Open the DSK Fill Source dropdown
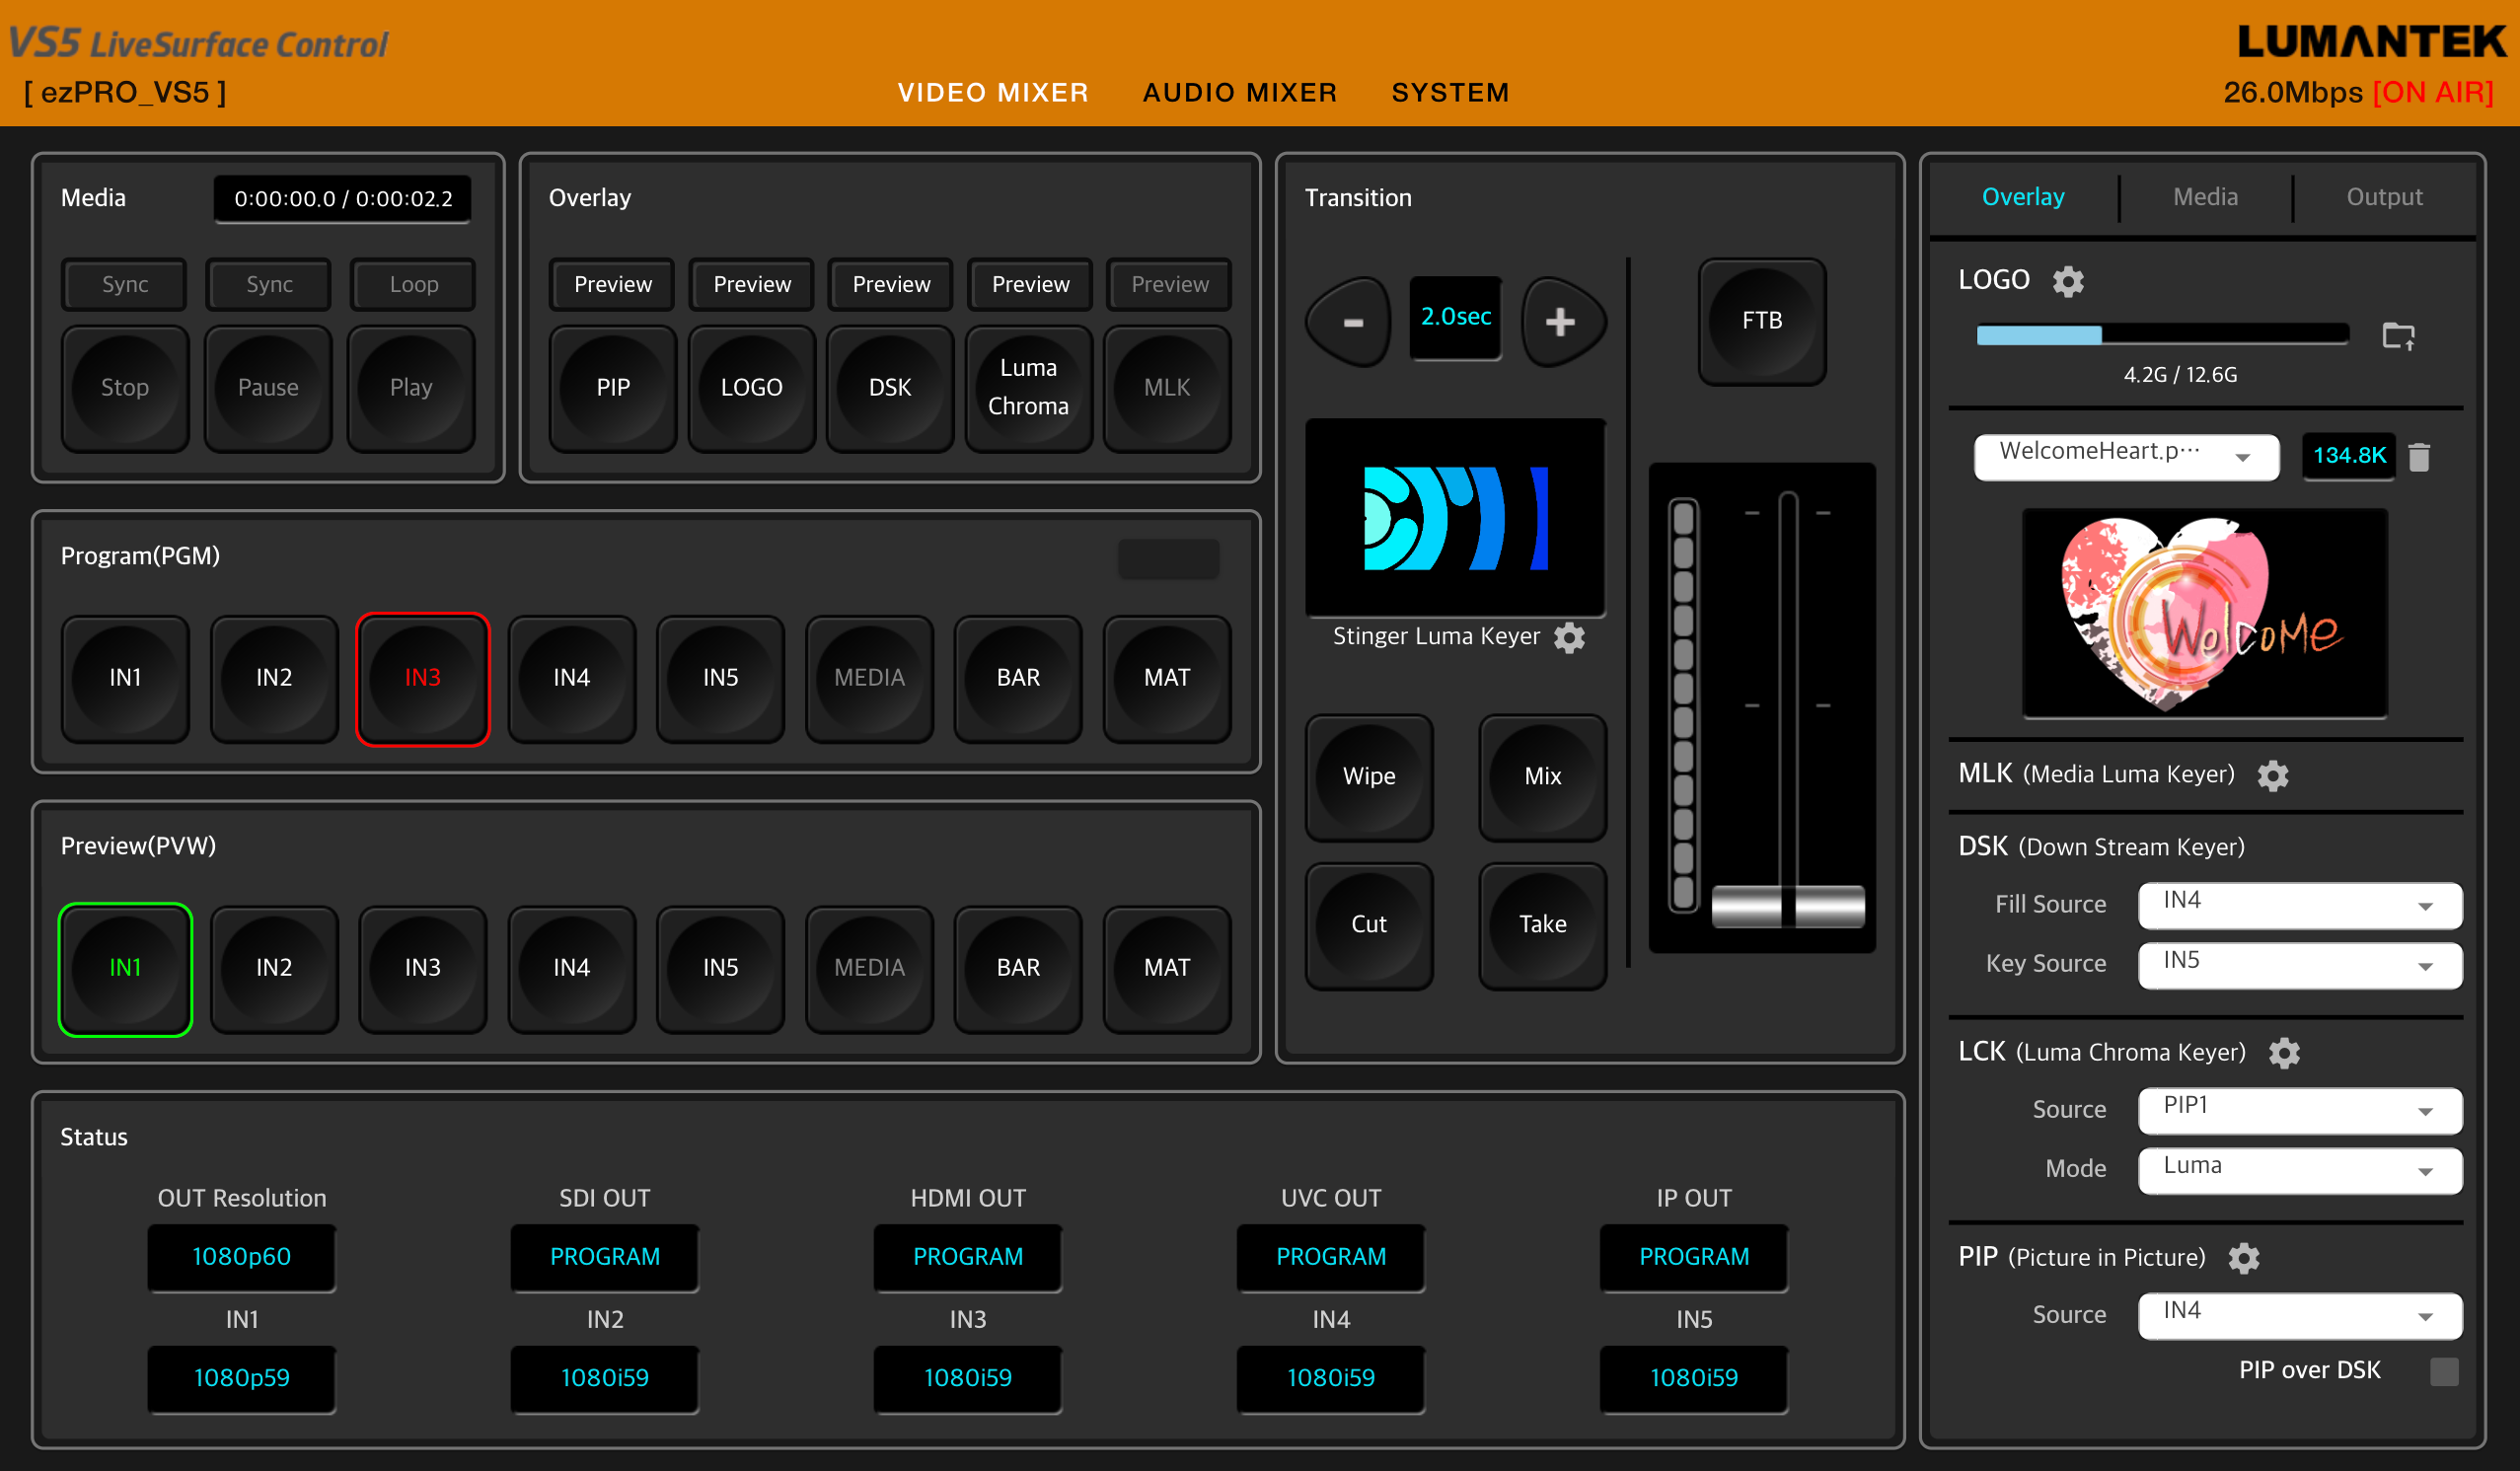 2299,905
